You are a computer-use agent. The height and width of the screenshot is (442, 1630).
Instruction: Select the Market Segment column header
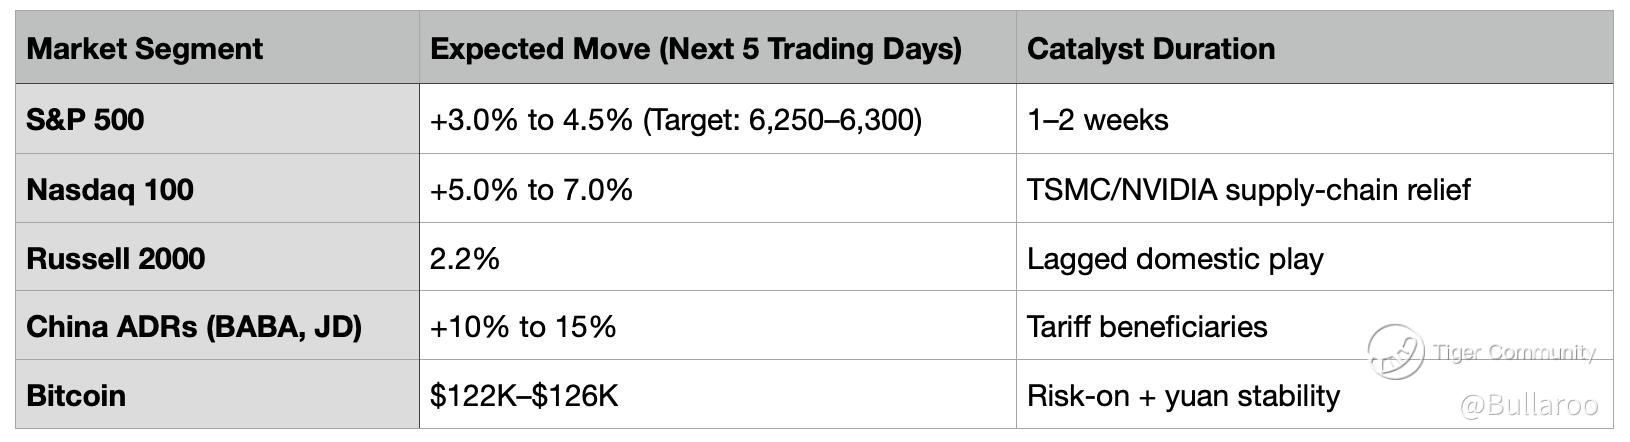pos(145,49)
